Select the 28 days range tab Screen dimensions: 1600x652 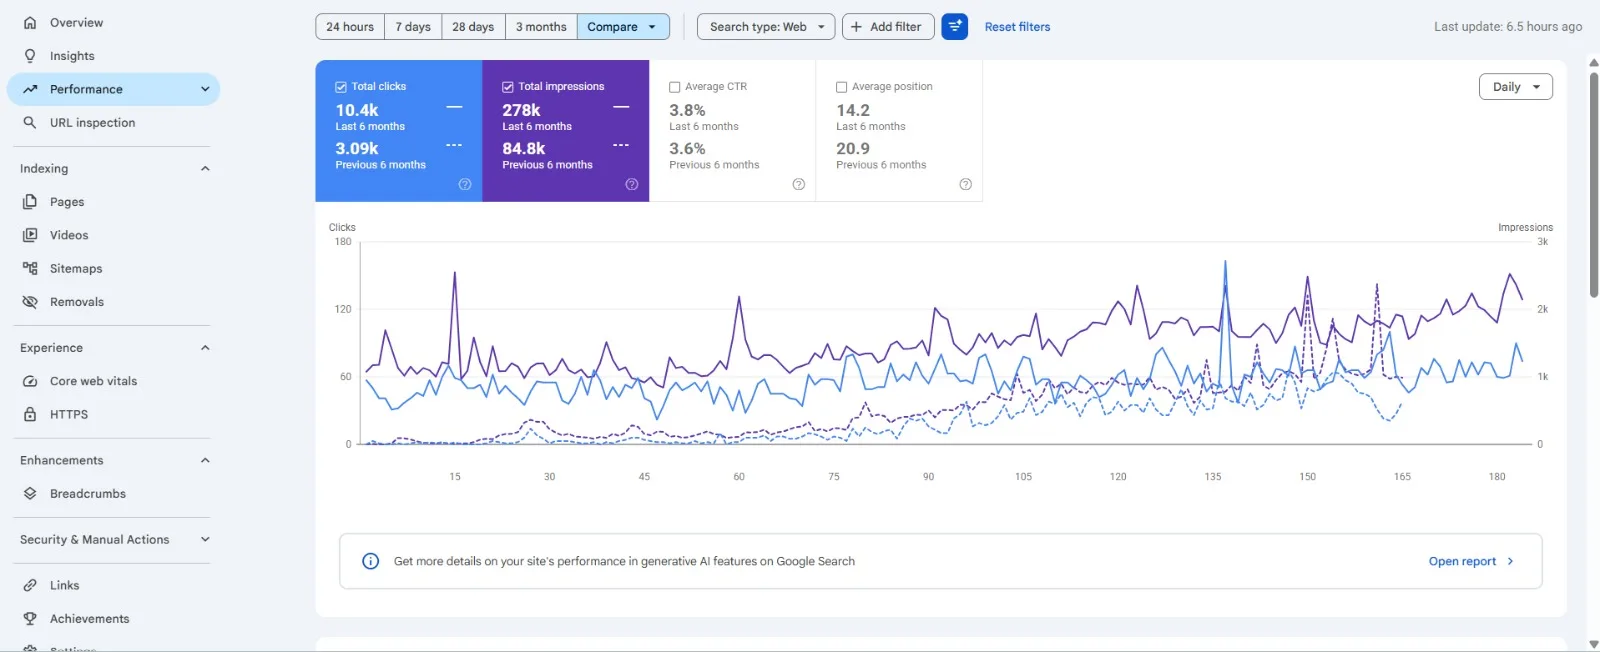pos(473,26)
